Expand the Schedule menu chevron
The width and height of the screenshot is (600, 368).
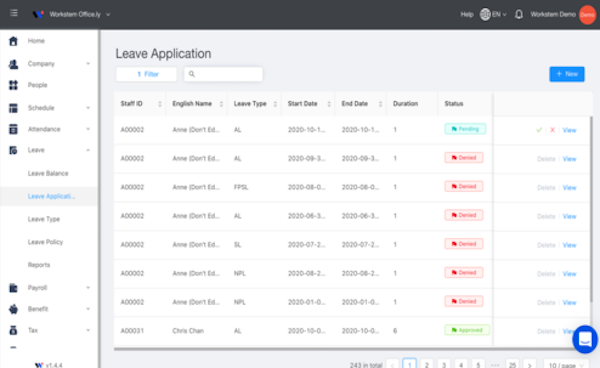pyautogui.click(x=88, y=108)
